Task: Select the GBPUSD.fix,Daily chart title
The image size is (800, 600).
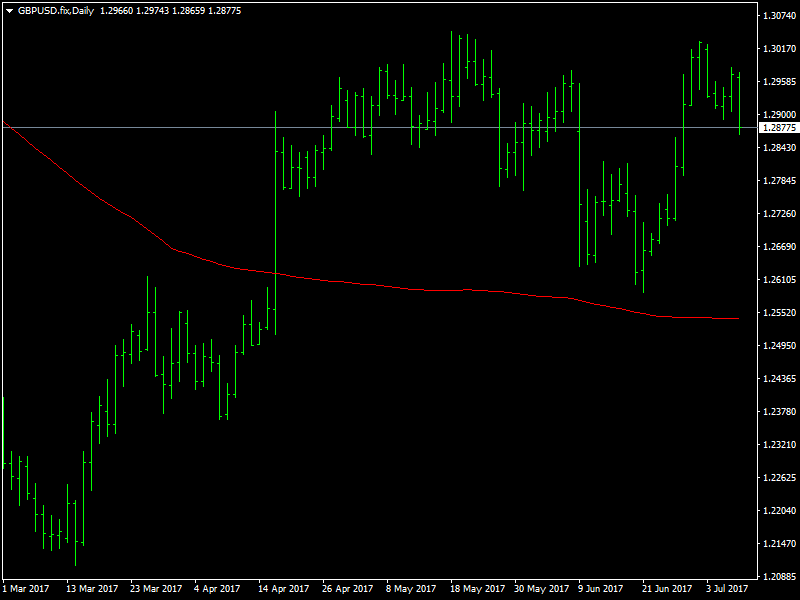Action: (56, 11)
